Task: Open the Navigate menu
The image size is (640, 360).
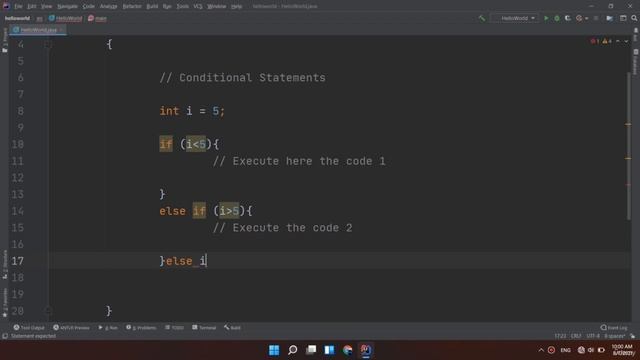Action: (x=67, y=6)
